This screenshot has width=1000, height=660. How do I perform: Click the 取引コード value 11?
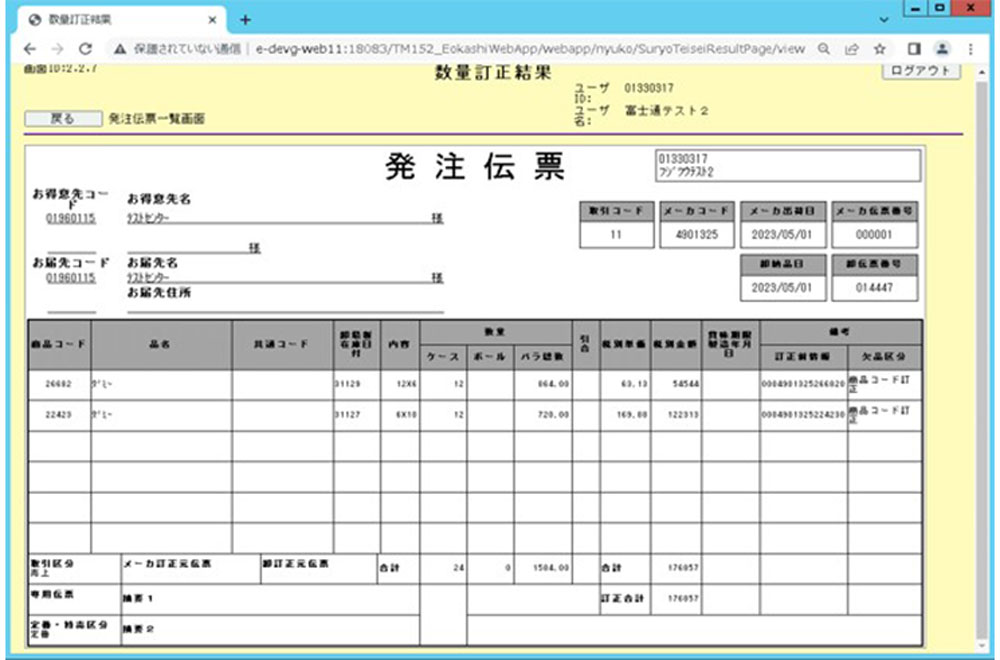616,235
